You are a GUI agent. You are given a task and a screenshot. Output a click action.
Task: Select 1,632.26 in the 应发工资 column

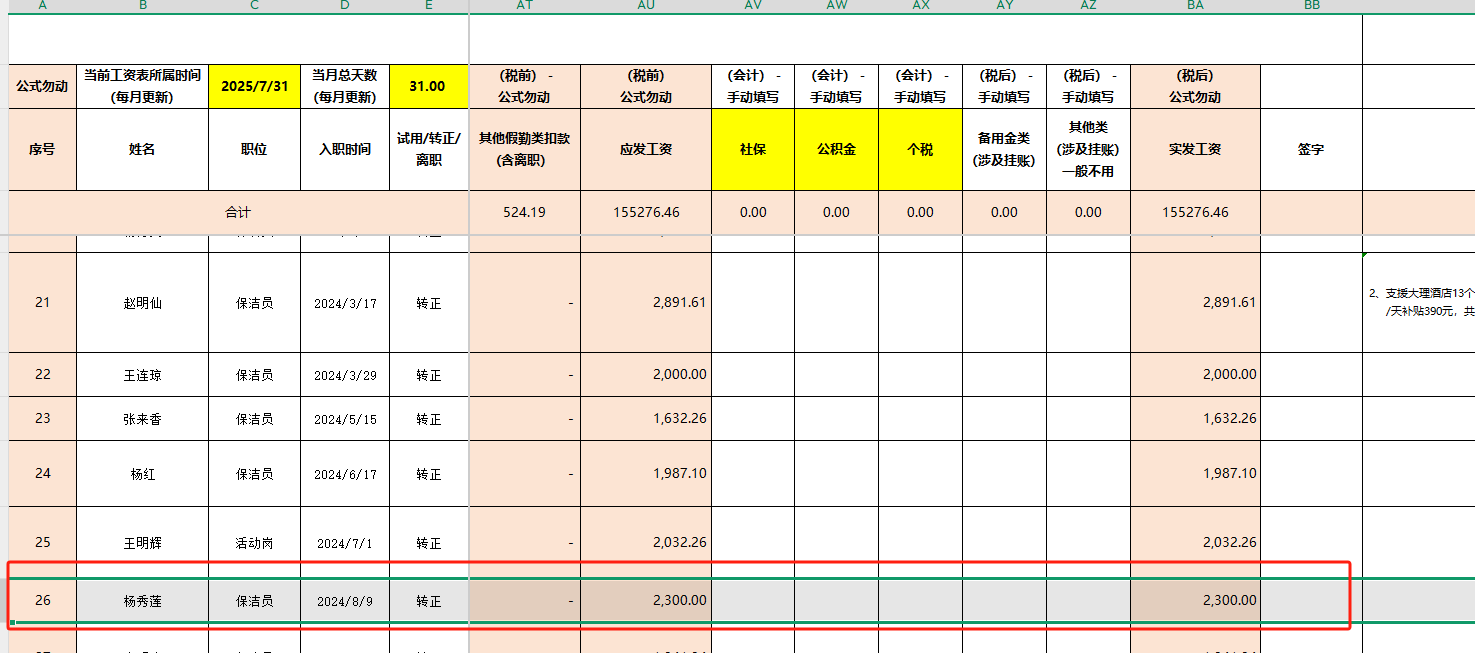pyautogui.click(x=646, y=418)
